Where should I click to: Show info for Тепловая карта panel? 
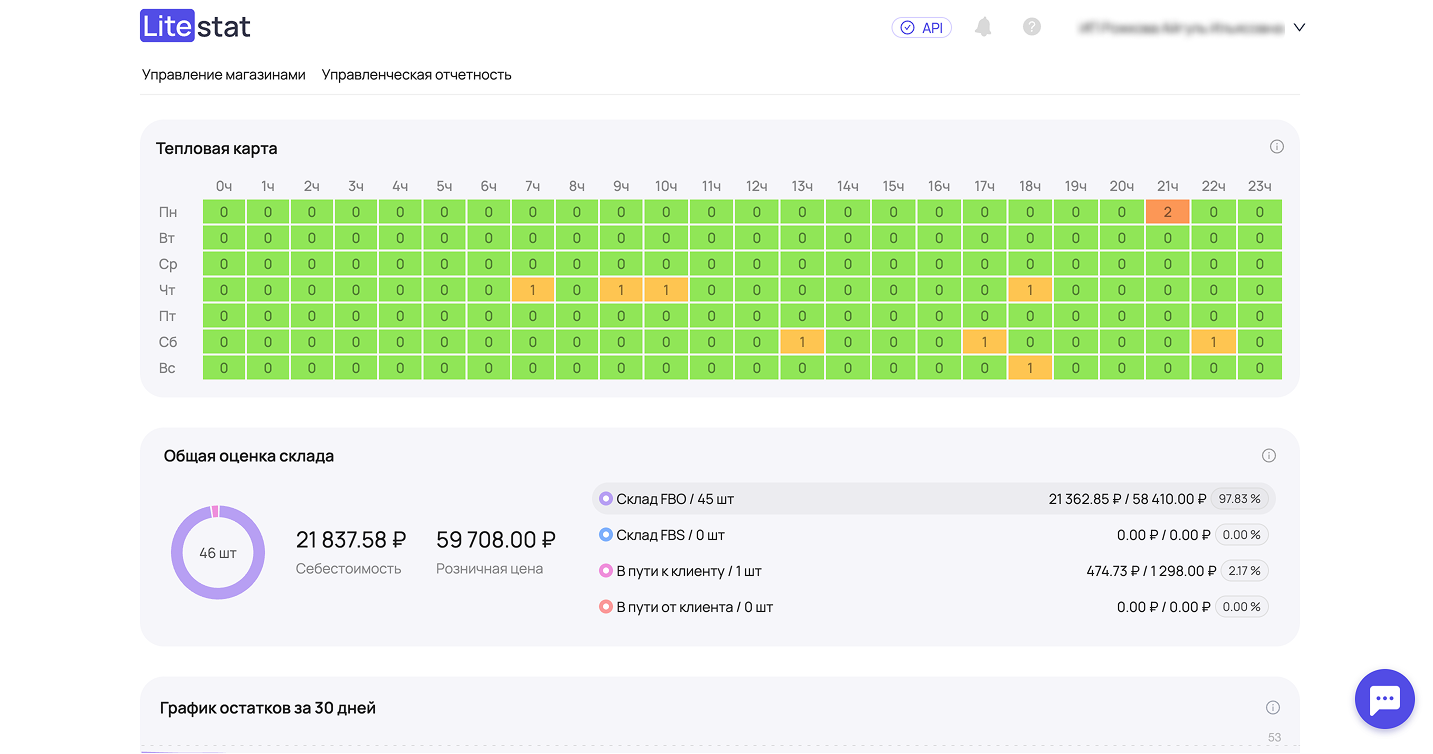click(1276, 147)
